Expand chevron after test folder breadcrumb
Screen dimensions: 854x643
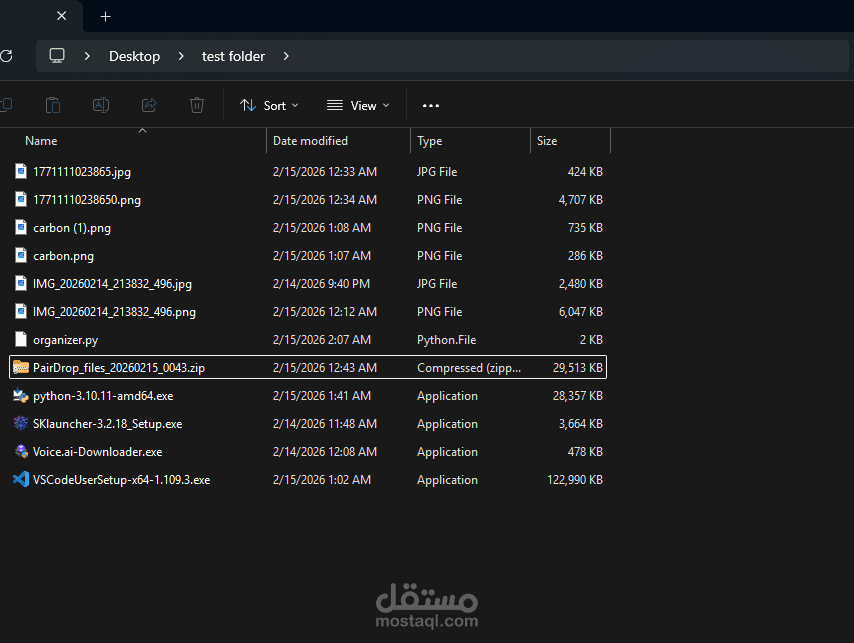click(x=286, y=56)
